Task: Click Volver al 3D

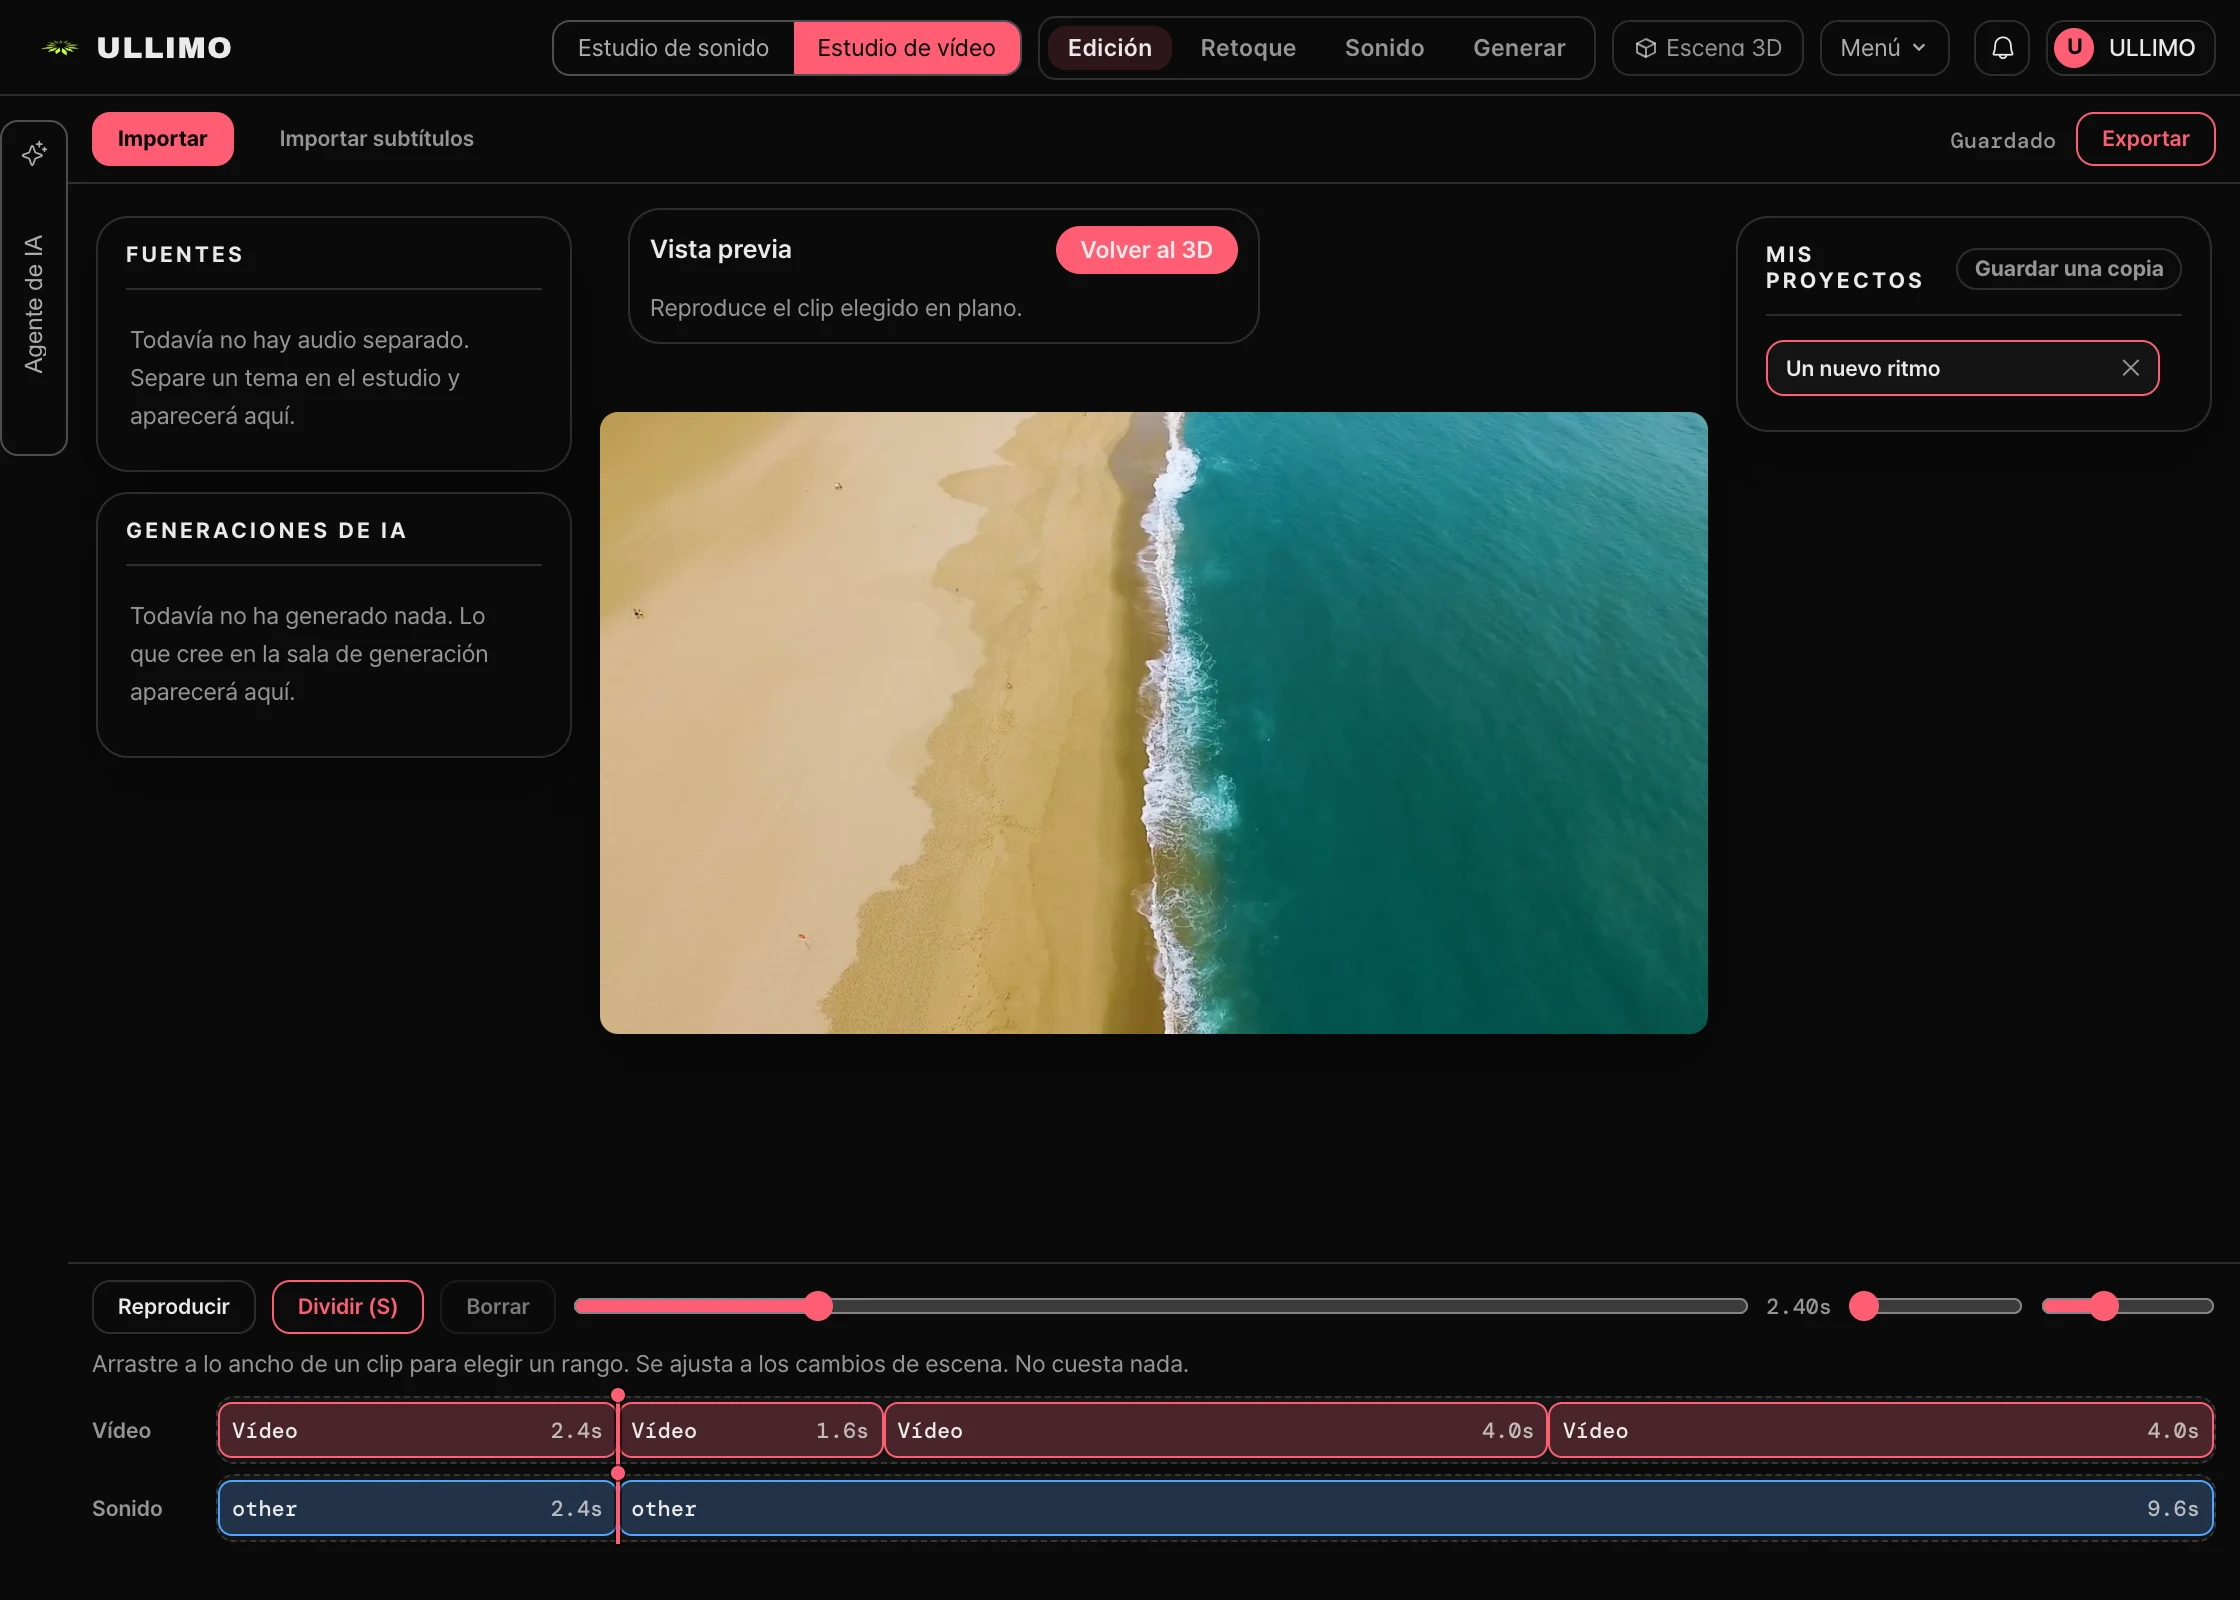Action: (x=1146, y=250)
